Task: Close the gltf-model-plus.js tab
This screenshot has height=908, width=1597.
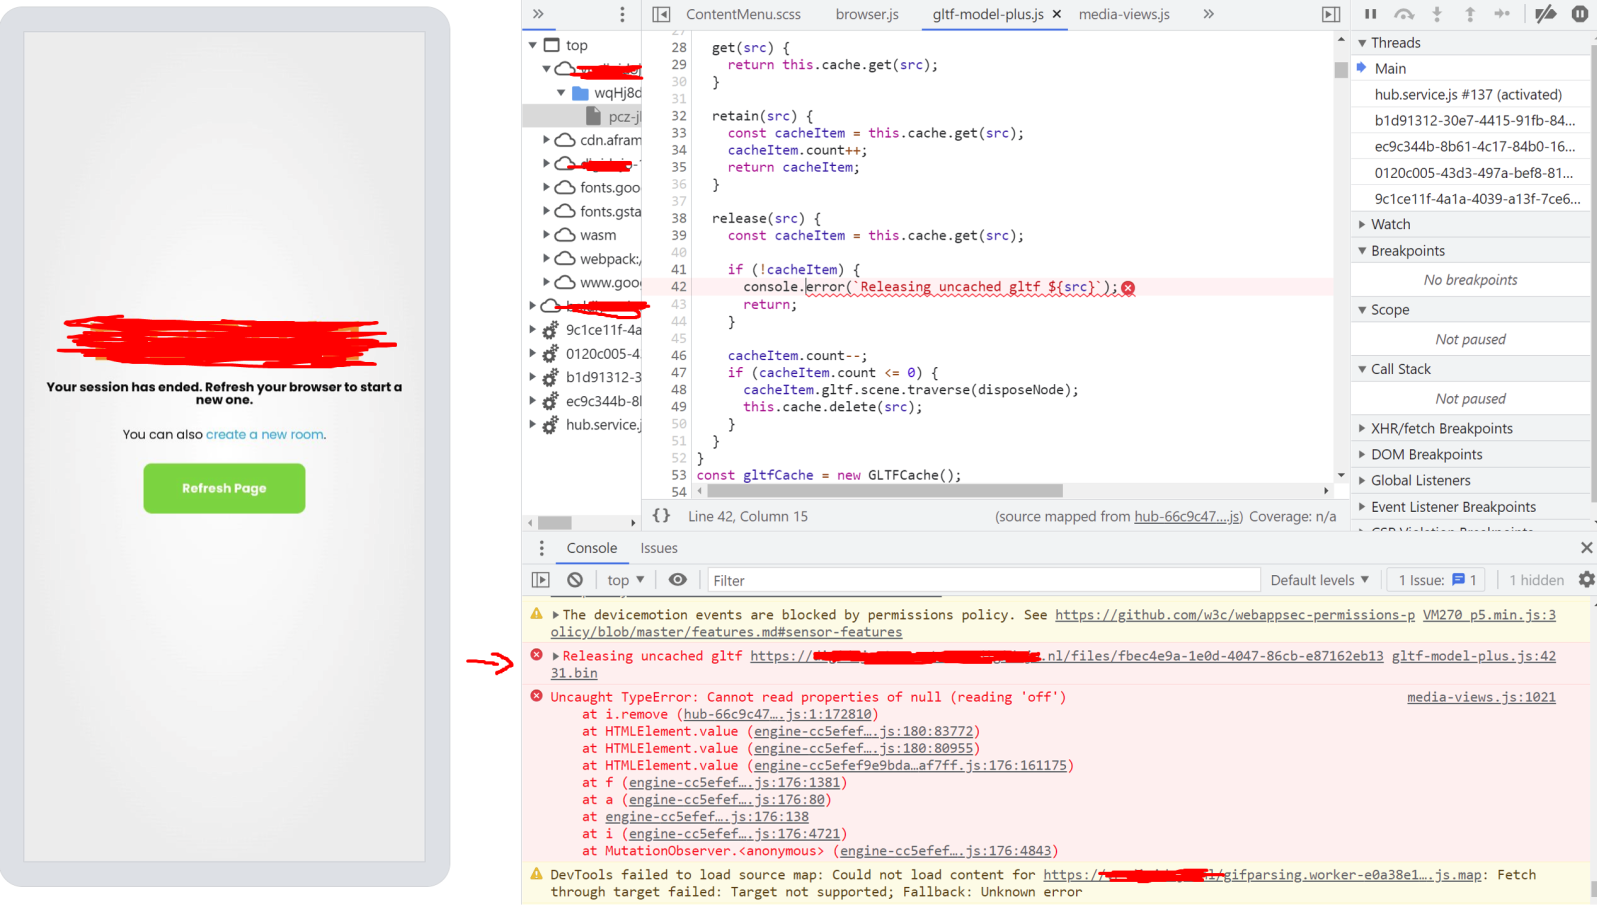Action: click(x=1056, y=14)
